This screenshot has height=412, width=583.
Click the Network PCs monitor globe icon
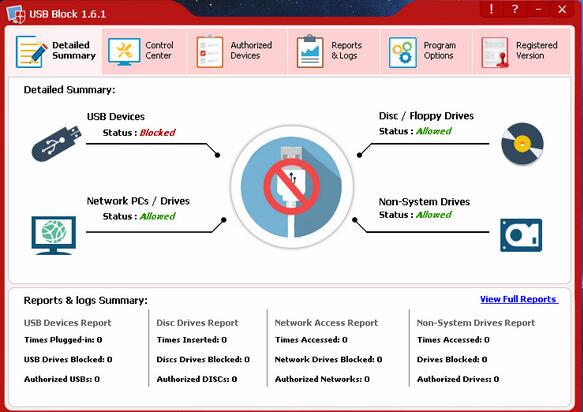54,235
